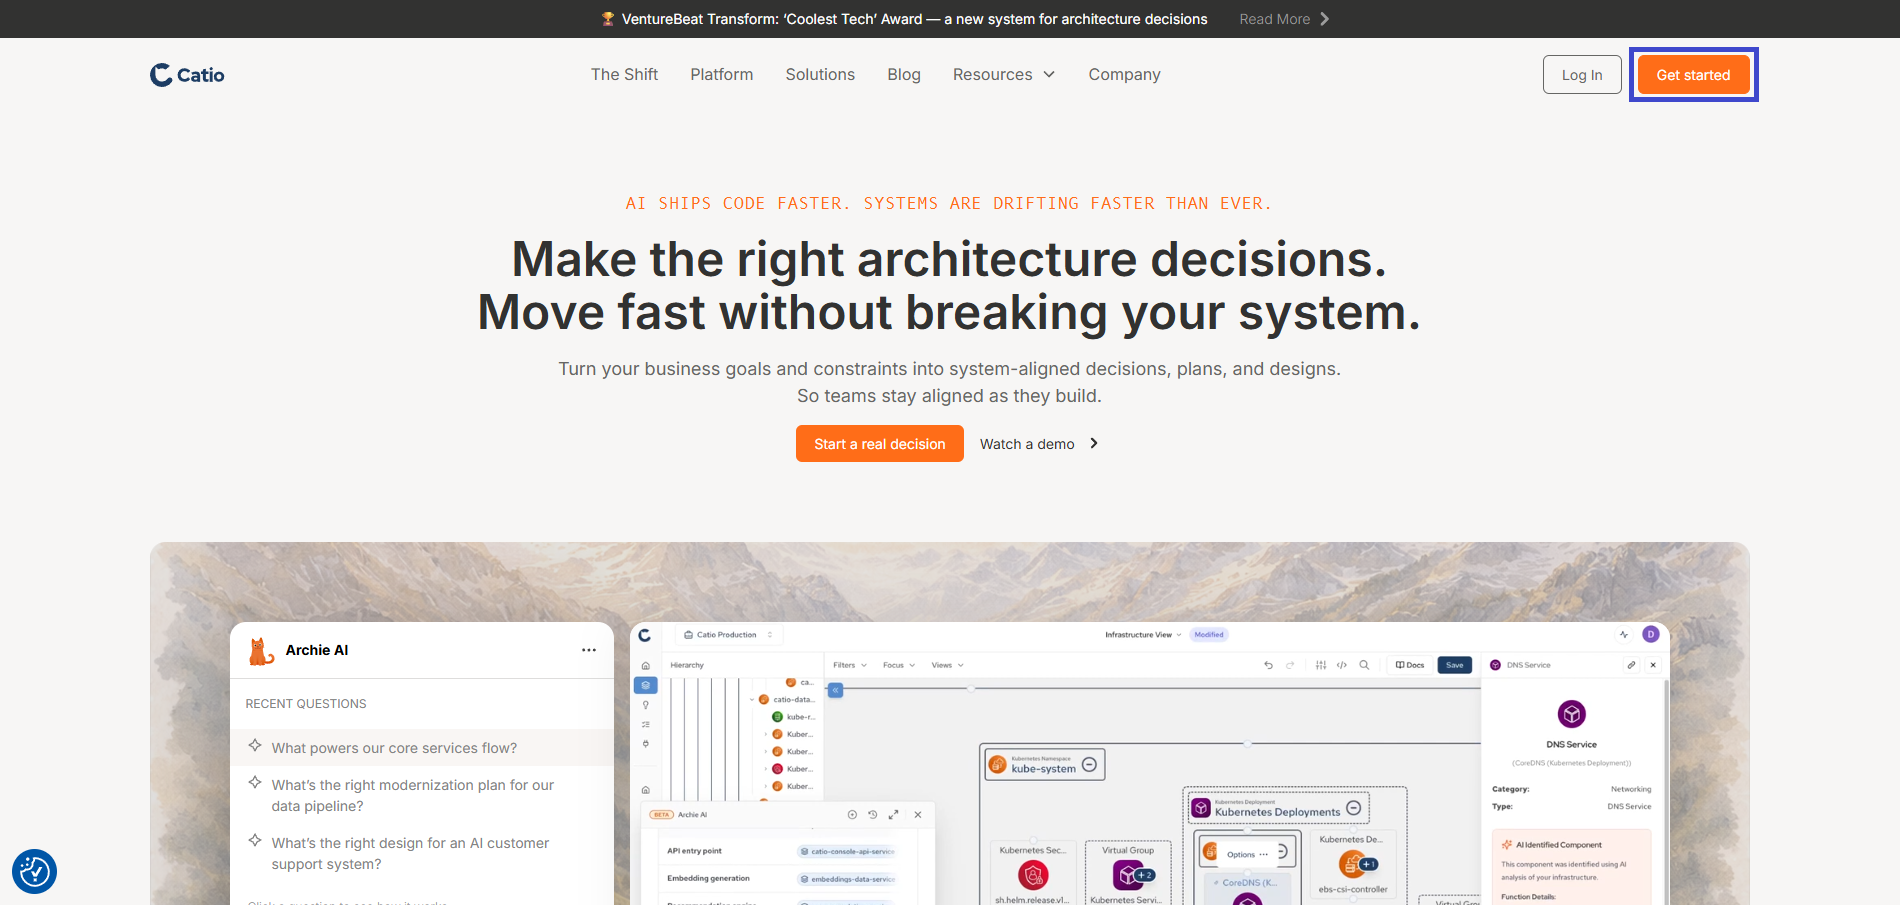Open the Platform menu item
This screenshot has height=905, width=1900.
721,75
